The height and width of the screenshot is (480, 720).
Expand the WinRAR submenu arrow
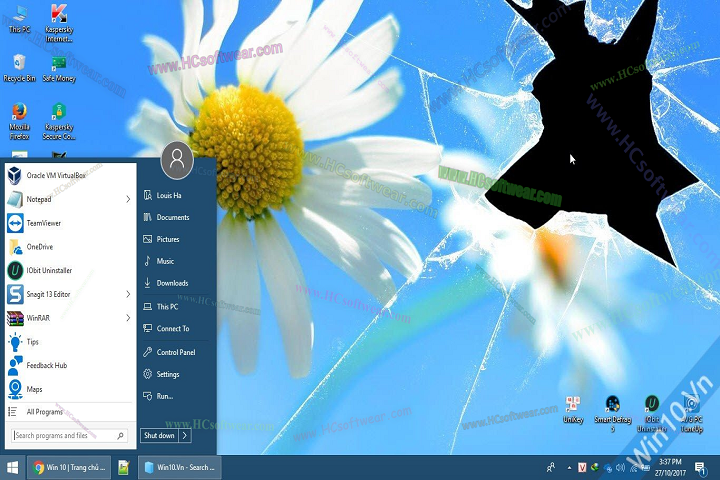coord(128,318)
